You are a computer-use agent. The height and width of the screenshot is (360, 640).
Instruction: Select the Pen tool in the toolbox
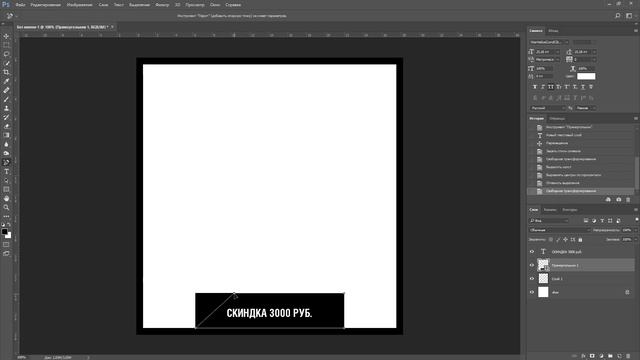6,162
